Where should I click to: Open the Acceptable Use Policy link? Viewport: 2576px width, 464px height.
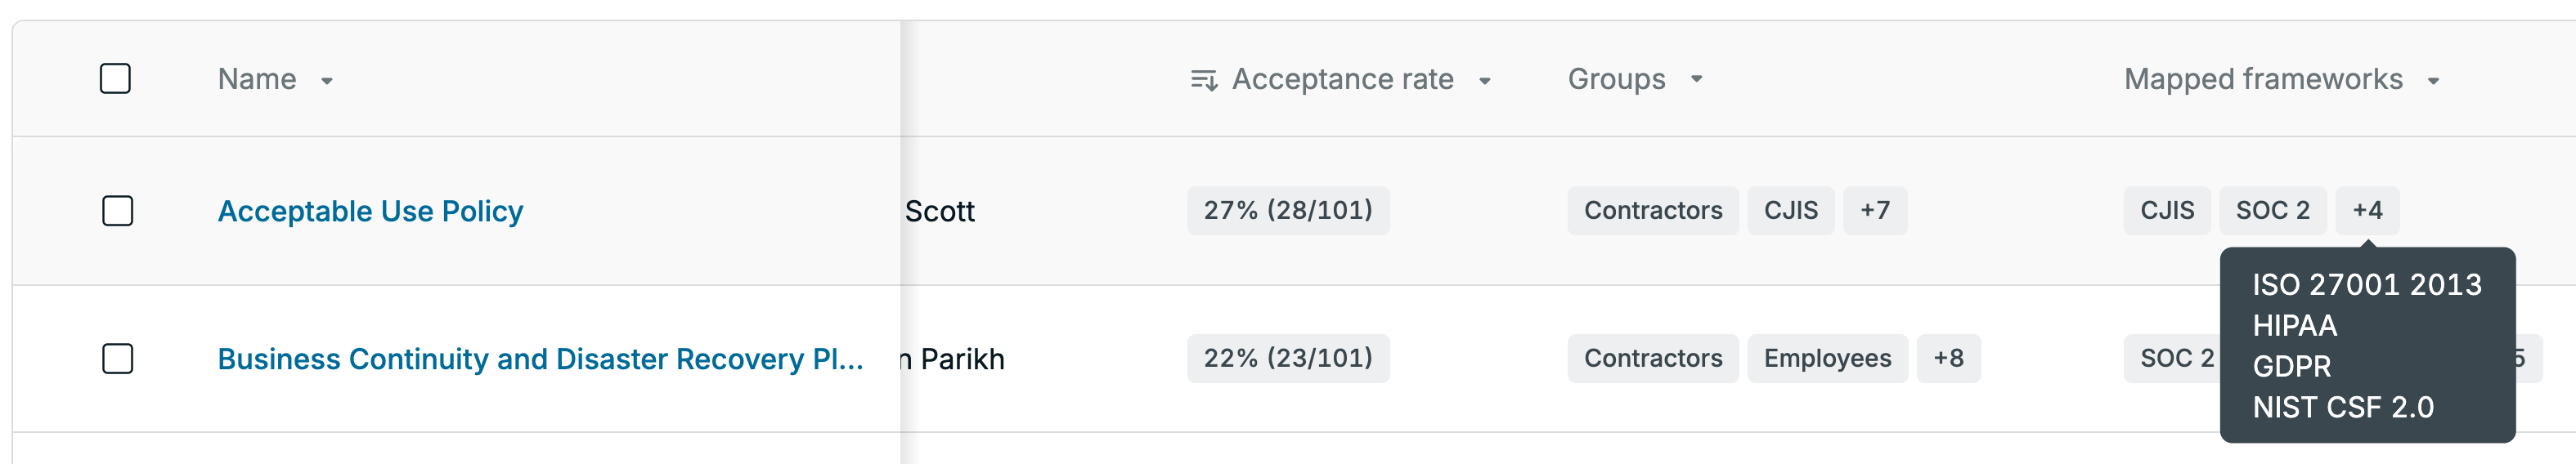(370, 211)
